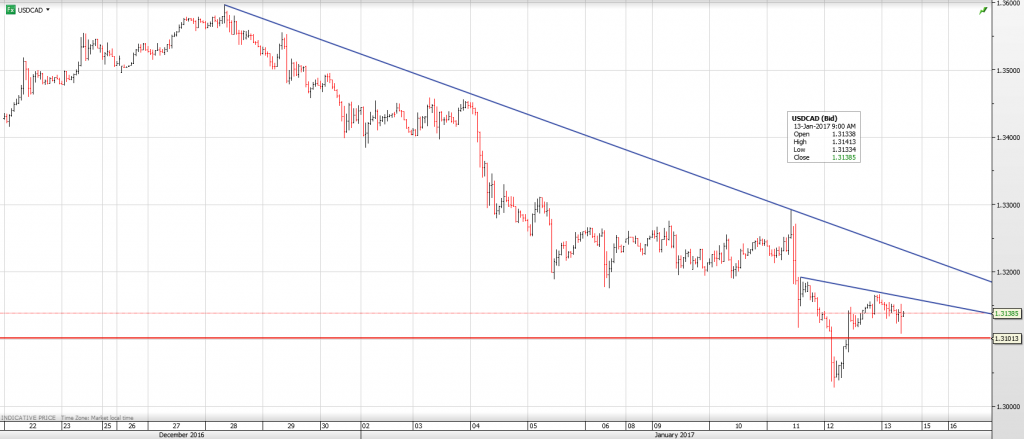Open the USDCAD symbol dropdown arrow
The width and height of the screenshot is (1024, 439).
coord(49,9)
